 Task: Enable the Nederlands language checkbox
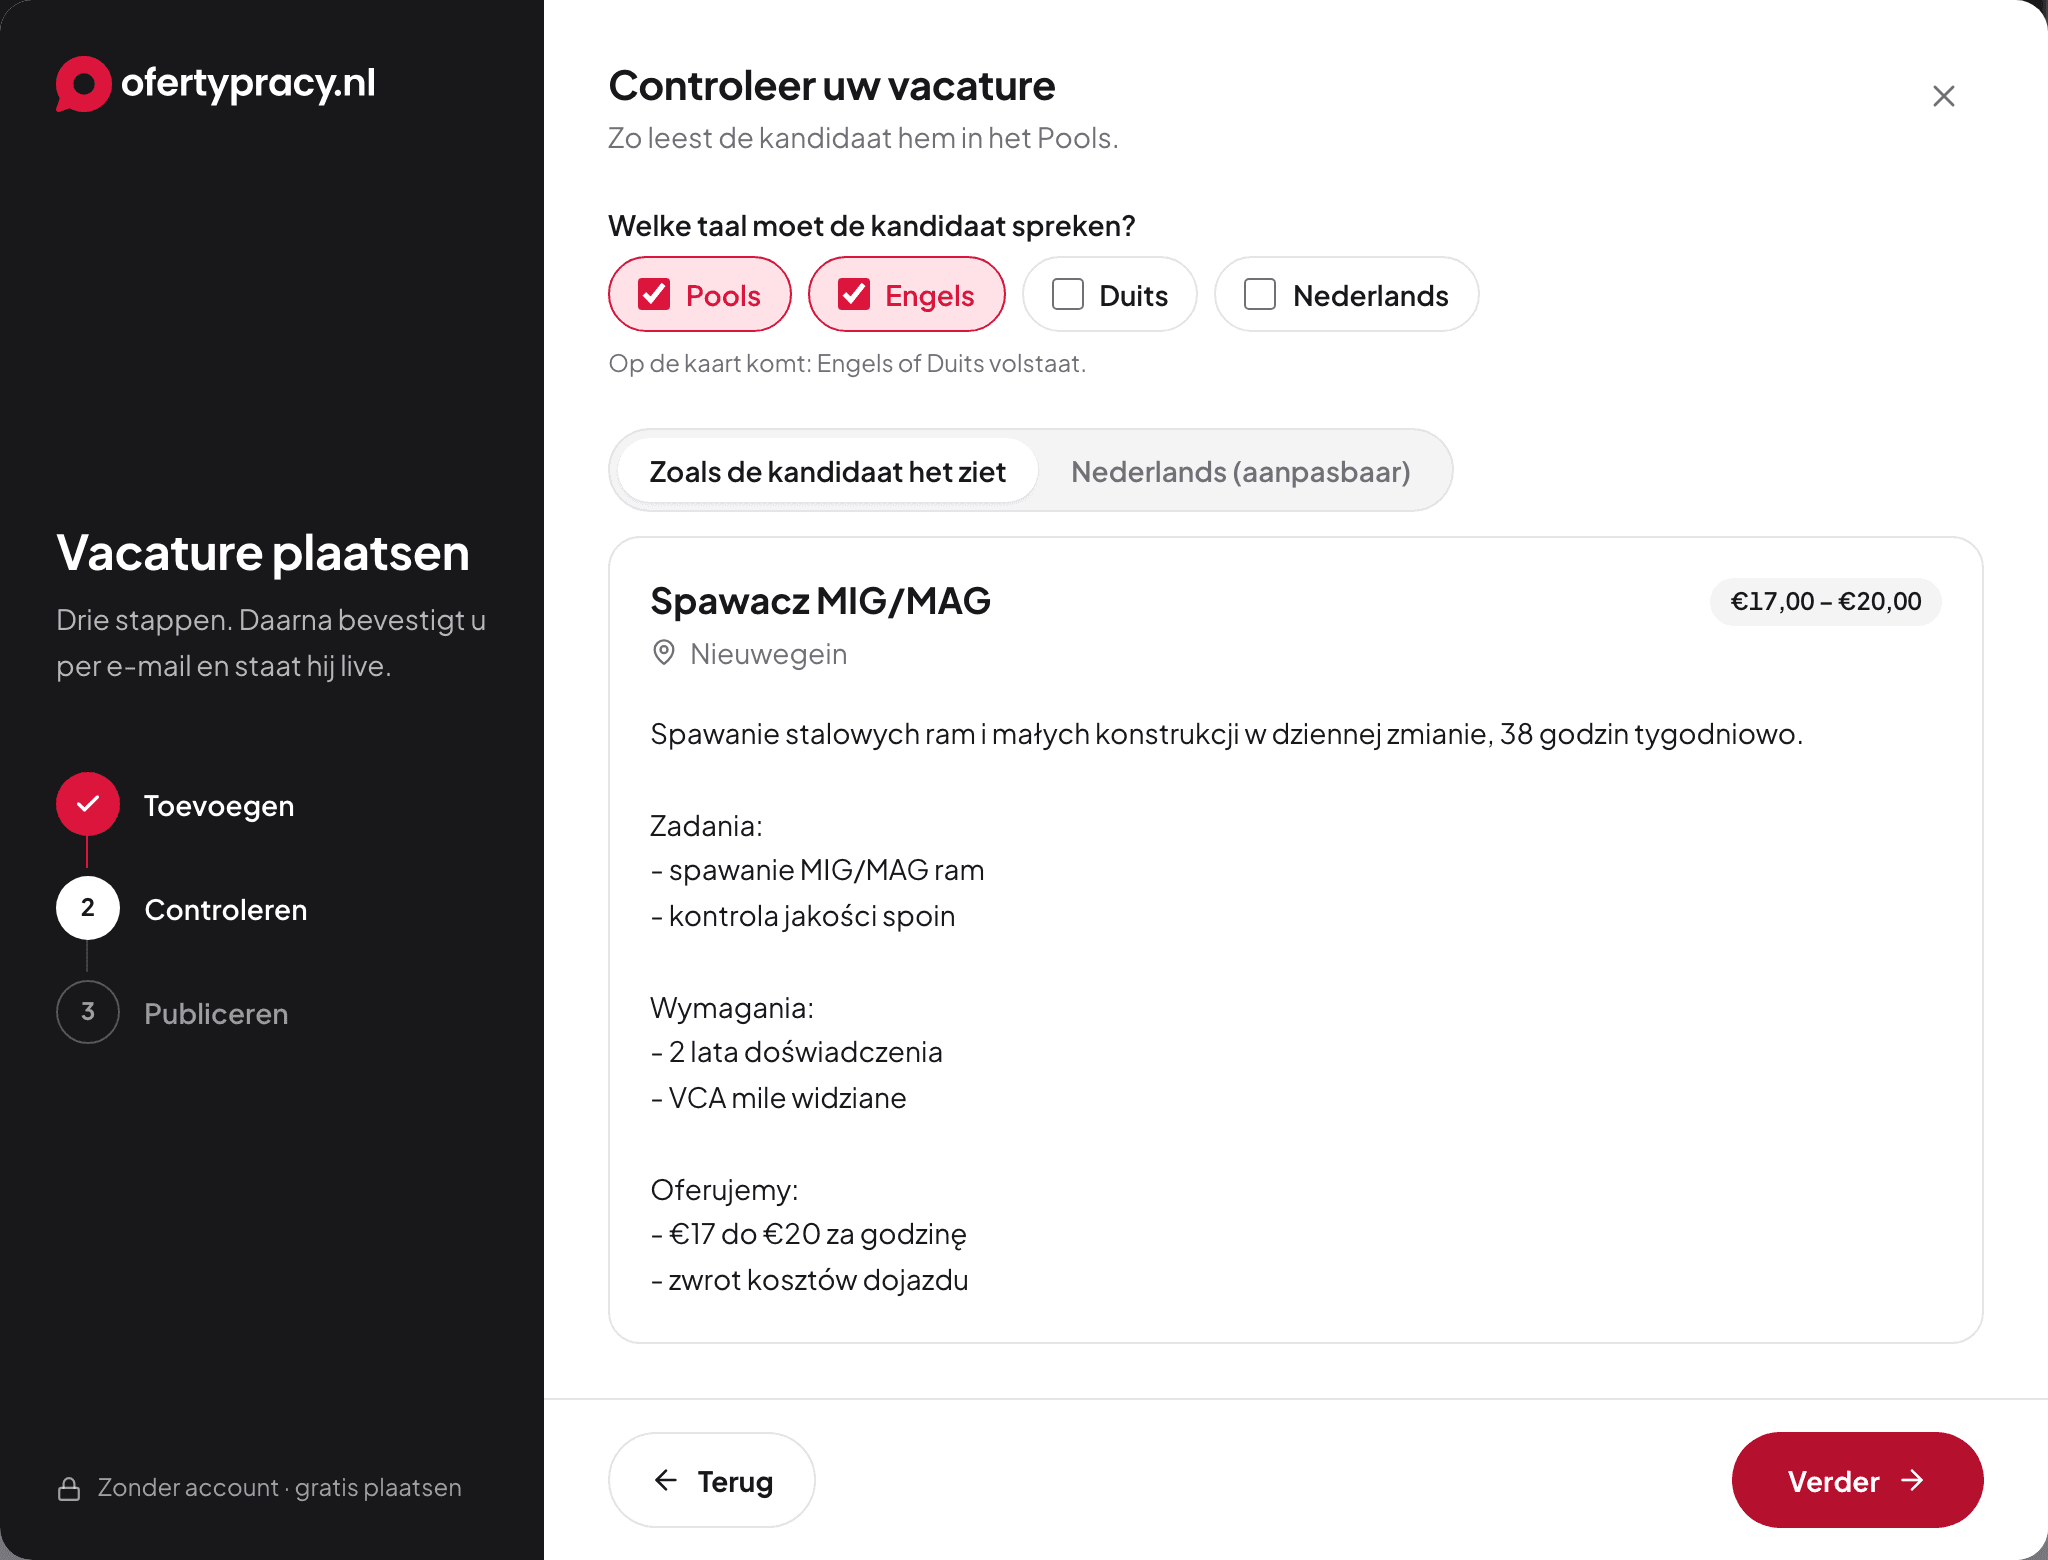click(1260, 294)
